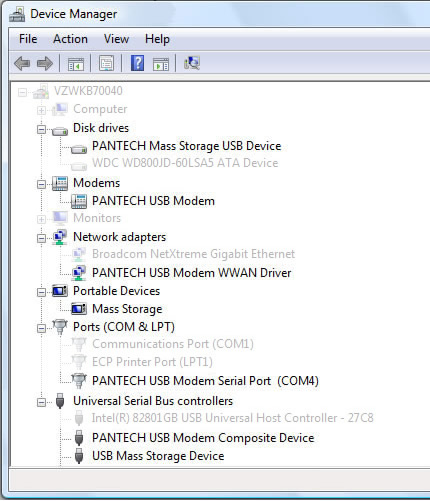430x501 pixels.
Task: Select Broadcom NetXtreme Gigabit Ethernet
Action: (193, 254)
